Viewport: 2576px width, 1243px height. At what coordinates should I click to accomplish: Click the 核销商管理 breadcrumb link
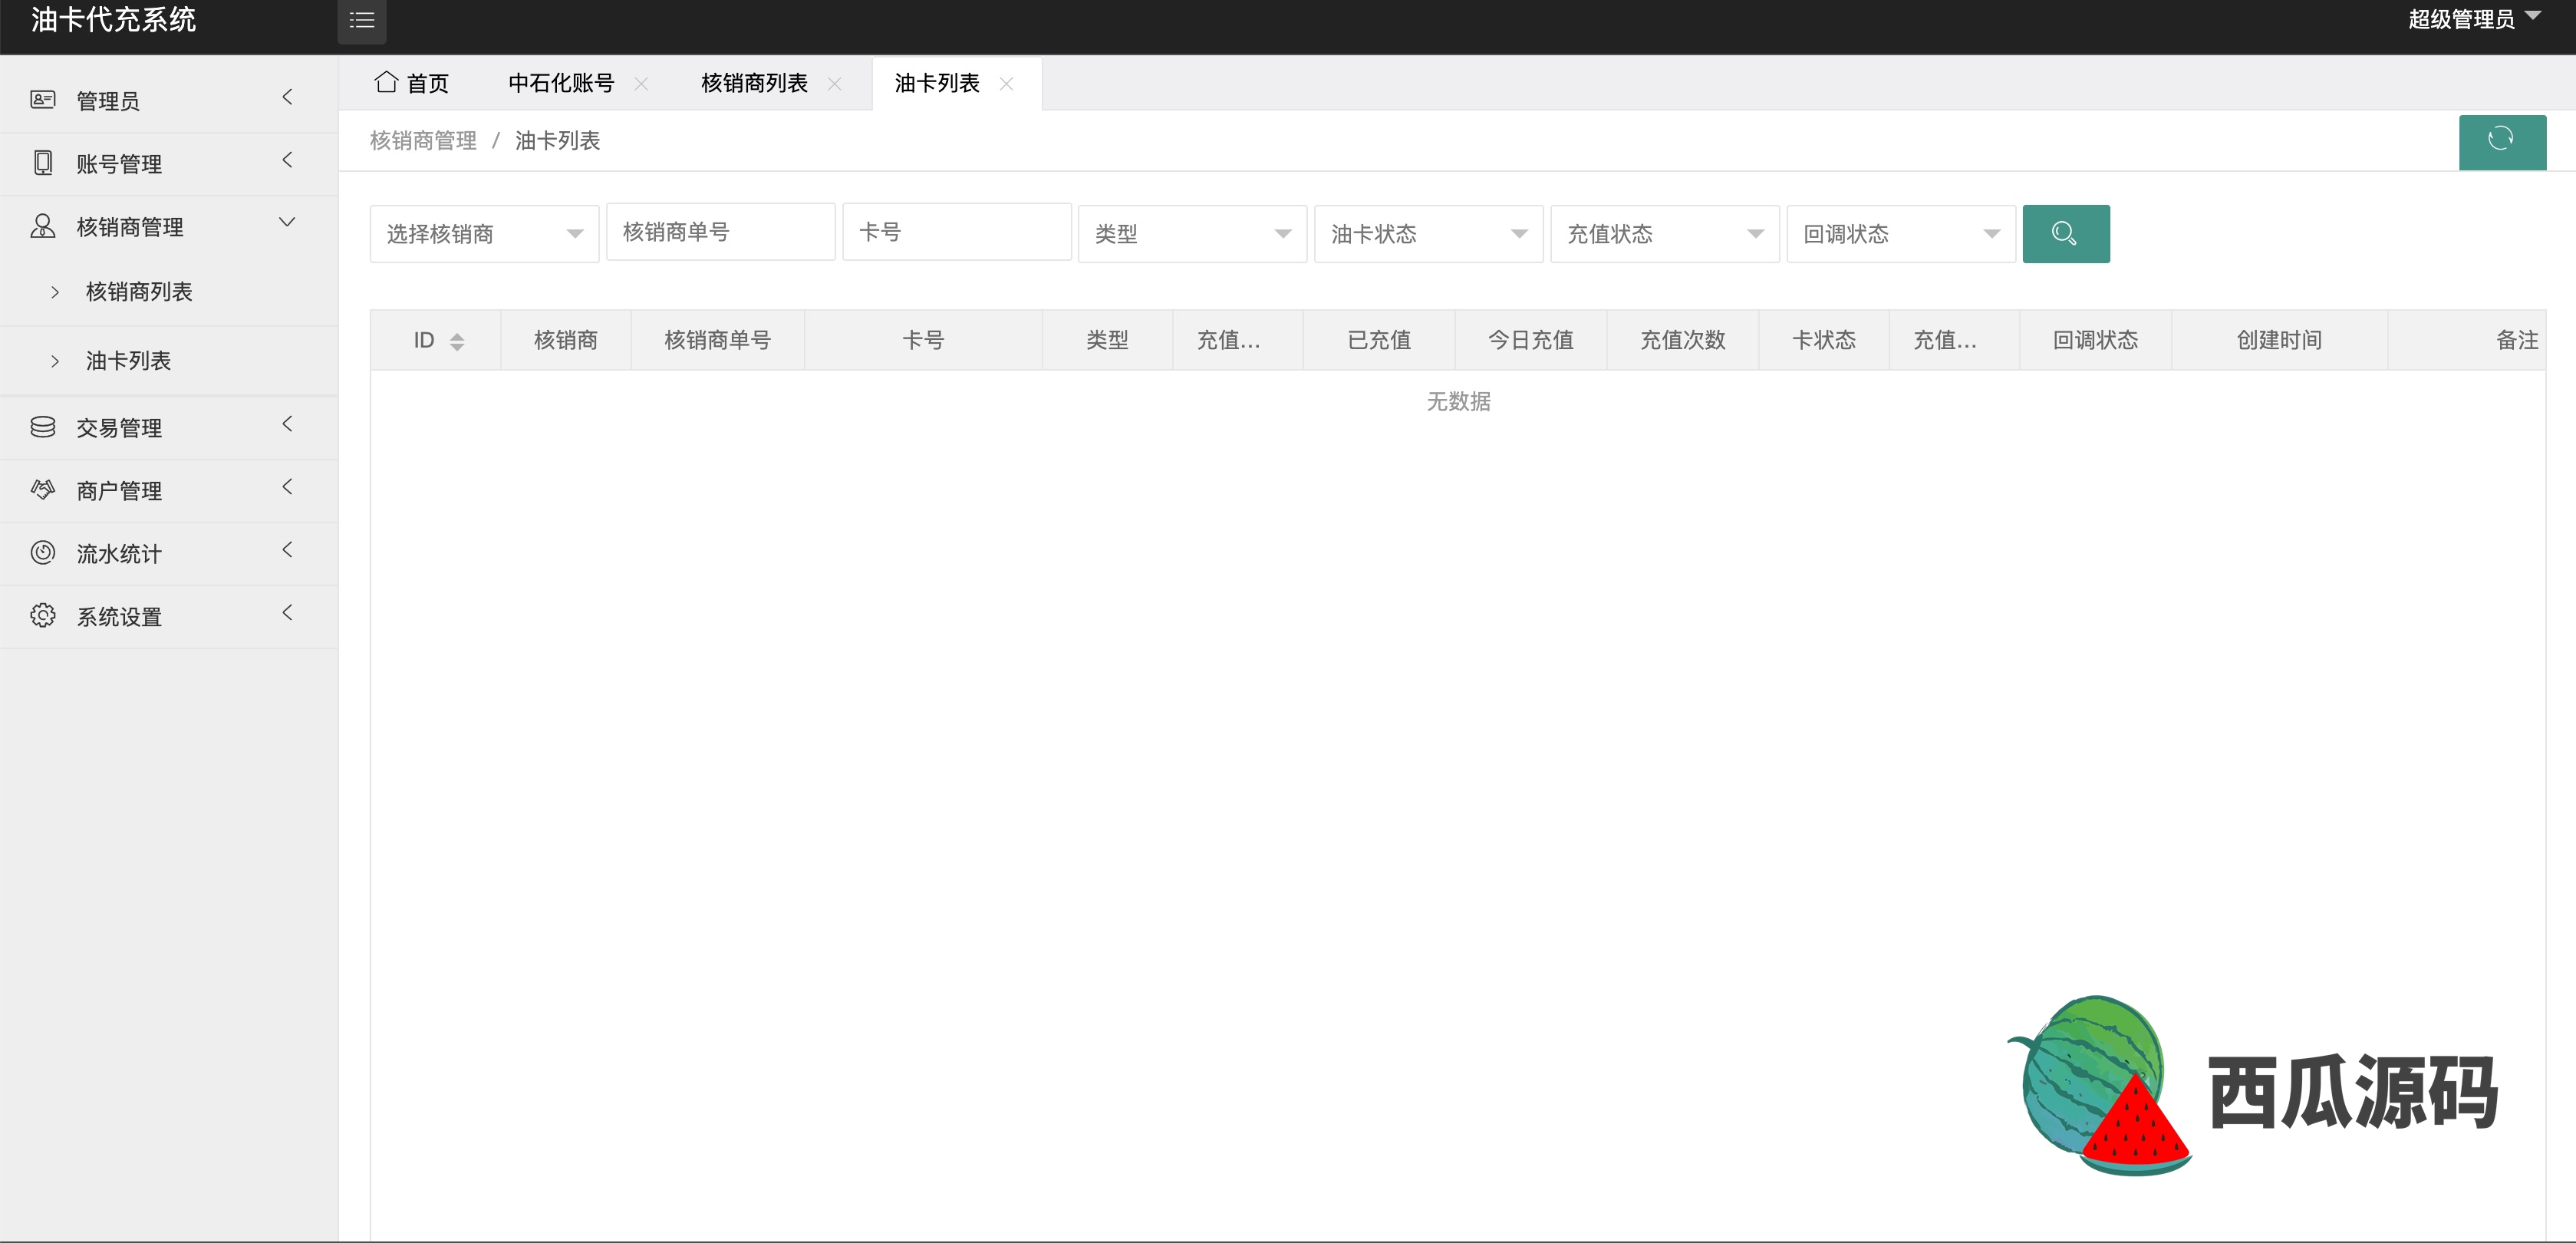[423, 140]
